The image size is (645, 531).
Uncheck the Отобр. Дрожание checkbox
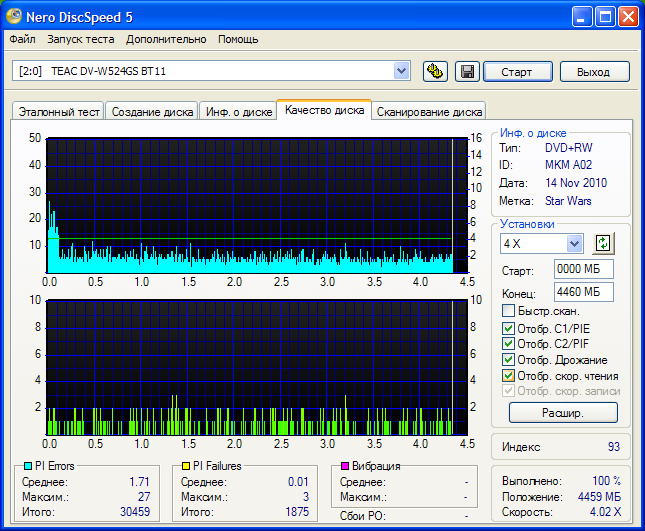click(x=508, y=360)
